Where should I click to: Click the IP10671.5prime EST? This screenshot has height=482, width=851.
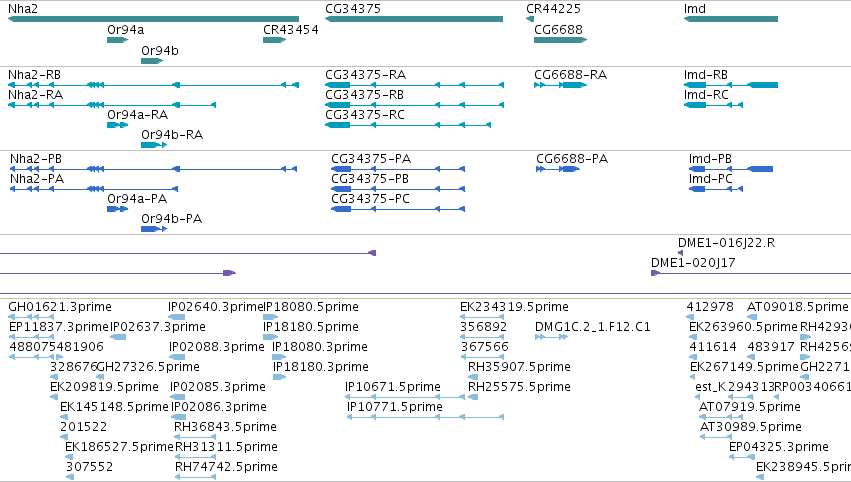(x=405, y=397)
